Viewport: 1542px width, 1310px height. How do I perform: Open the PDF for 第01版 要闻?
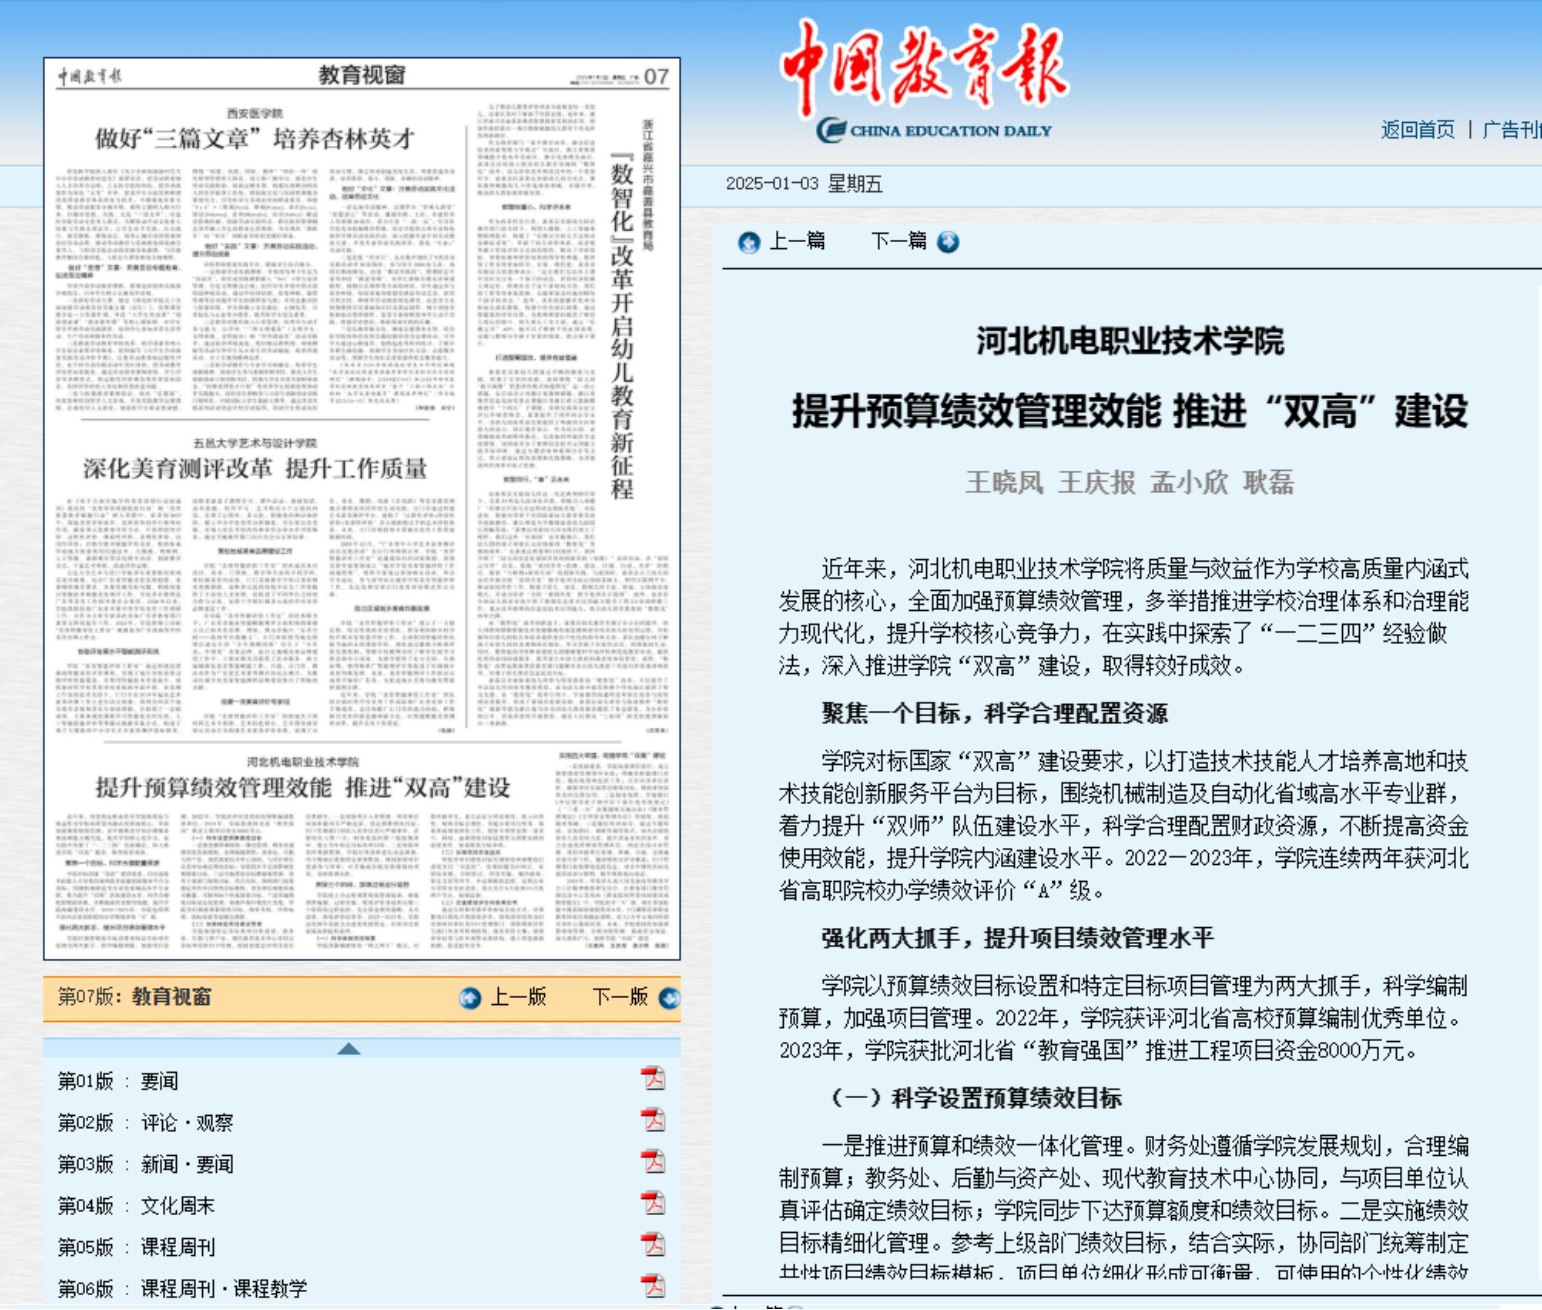click(653, 1079)
